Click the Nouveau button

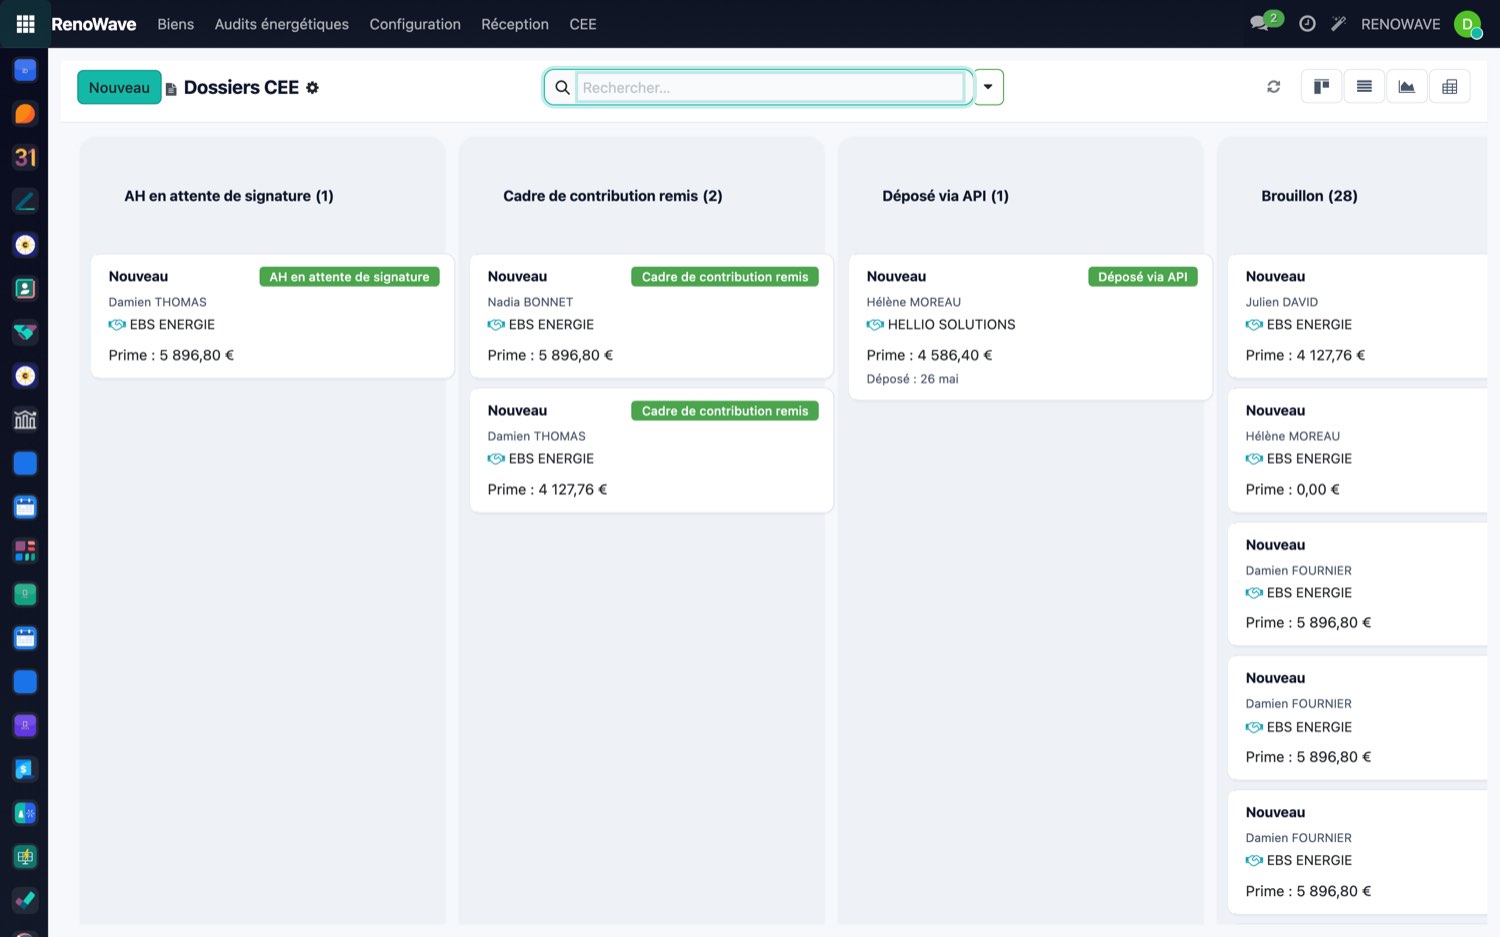click(x=119, y=87)
